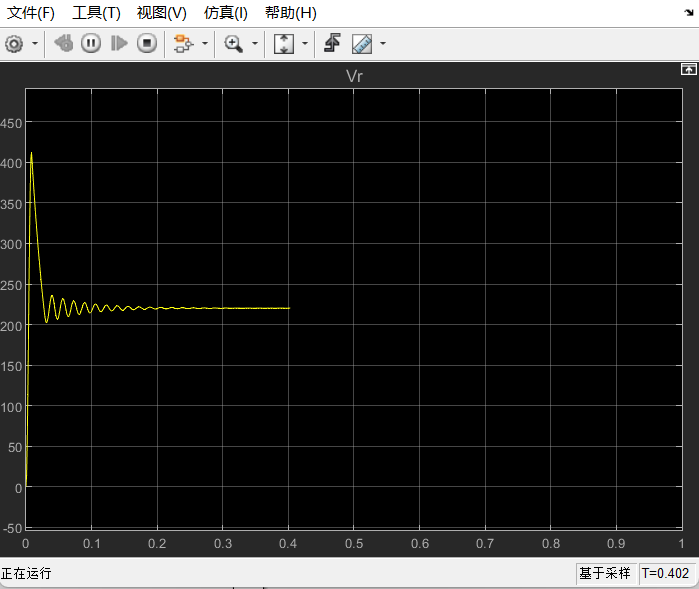Expand the axes scaling dropdown arrow
Image resolution: width=699 pixels, height=589 pixels.
305,44
